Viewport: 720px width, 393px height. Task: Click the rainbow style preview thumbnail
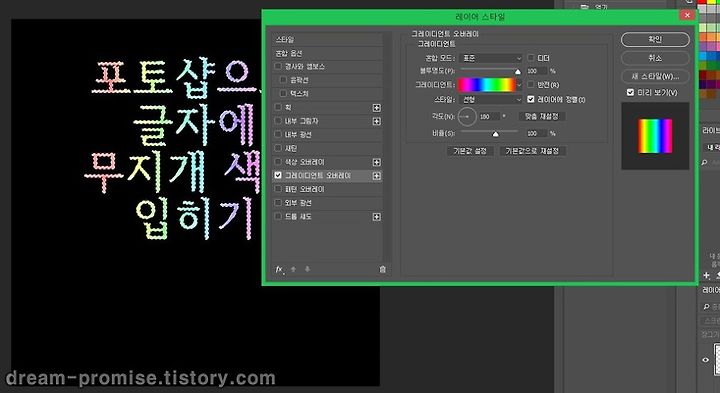(x=655, y=136)
